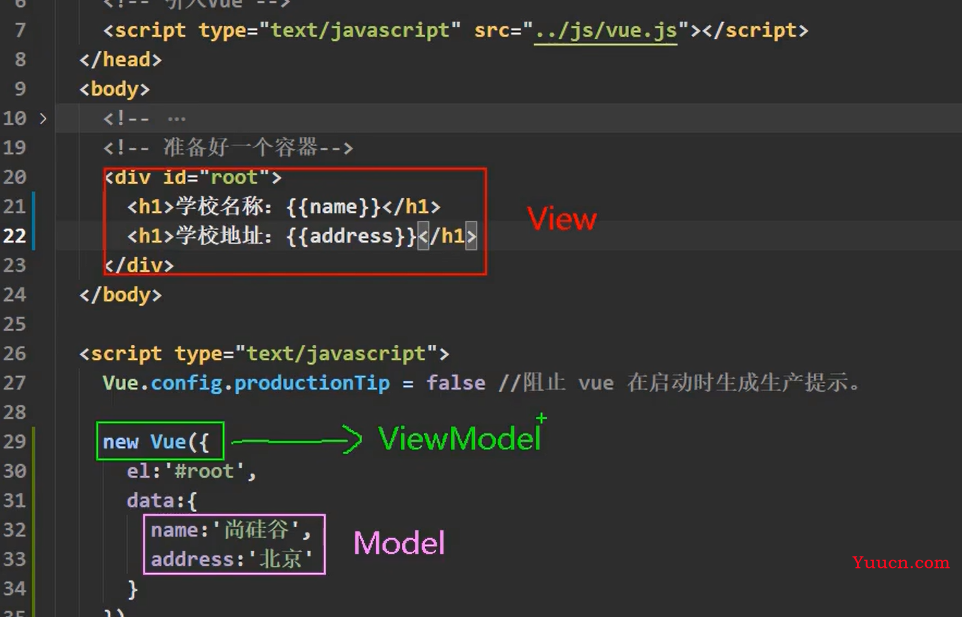Viewport: 962px width, 617px height.
Task: Click the false keyword on line 27
Action: click(456, 383)
